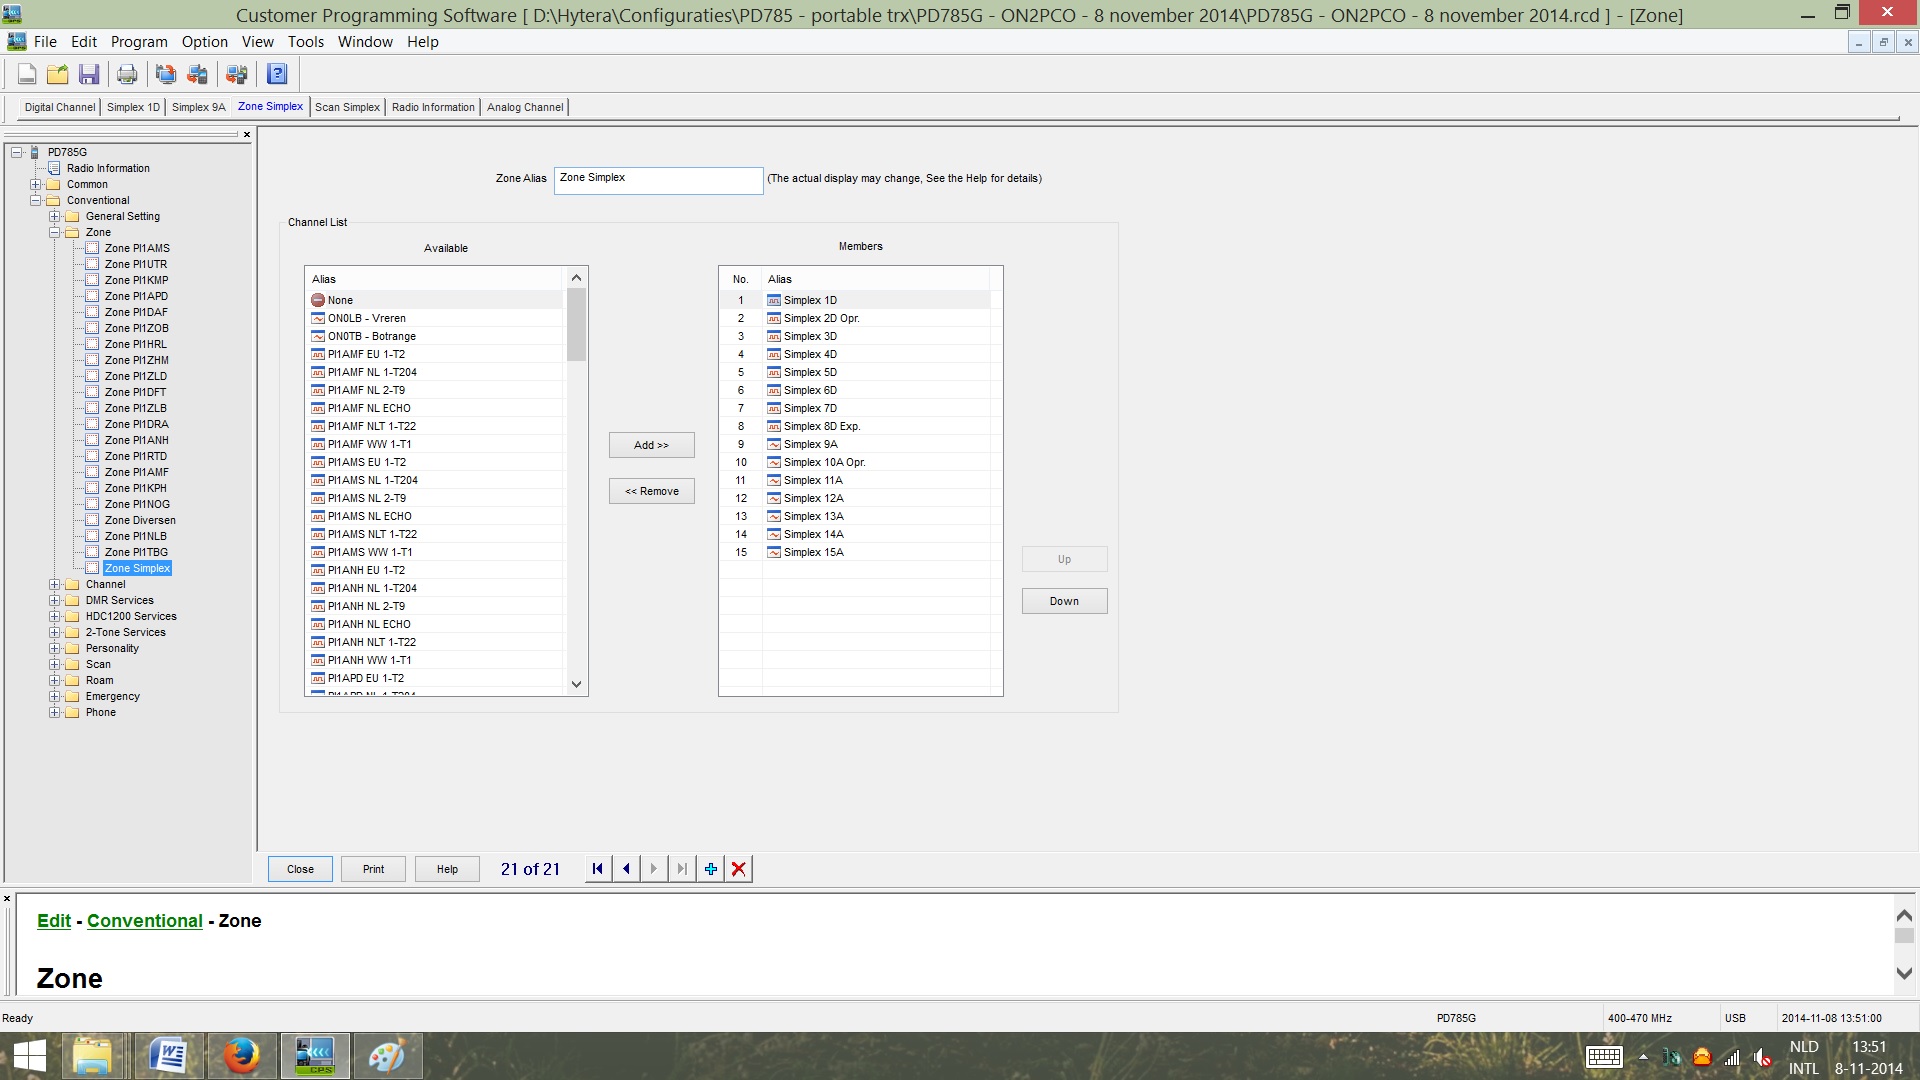Viewport: 1920px width, 1080px height.
Task: Expand the Channel folder in tree
Action: [x=55, y=585]
